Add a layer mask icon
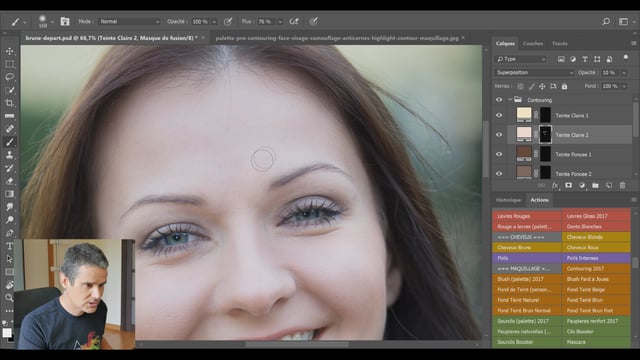This screenshot has width=640, height=360. tap(568, 185)
